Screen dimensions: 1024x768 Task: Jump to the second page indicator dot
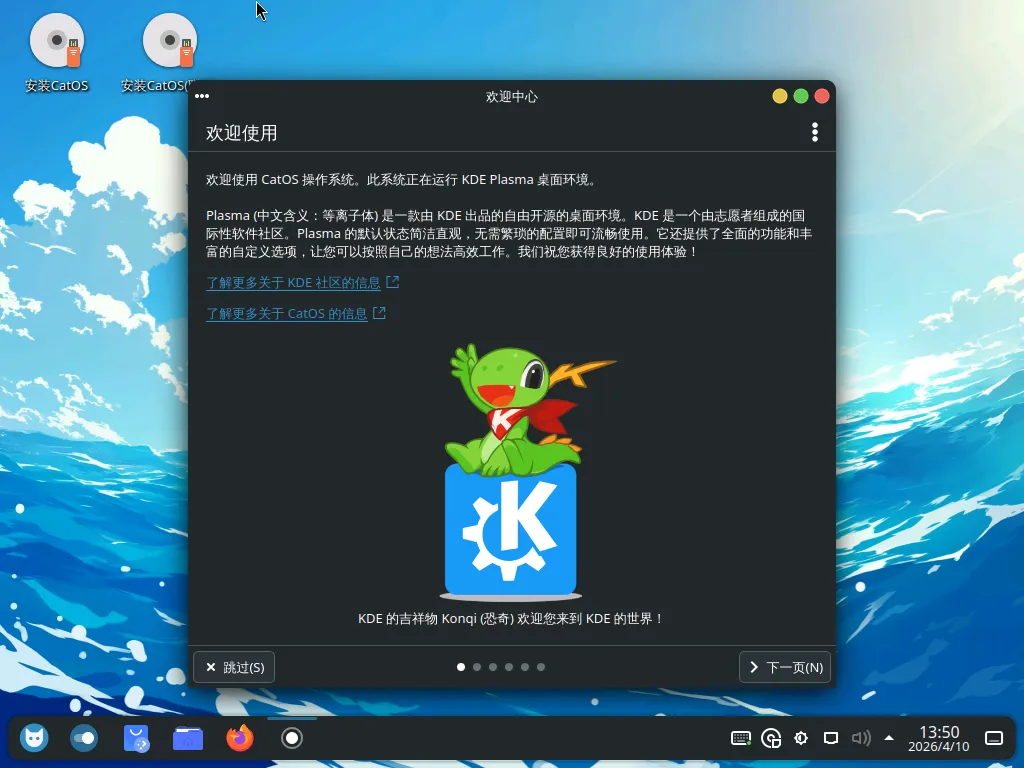[x=477, y=667]
